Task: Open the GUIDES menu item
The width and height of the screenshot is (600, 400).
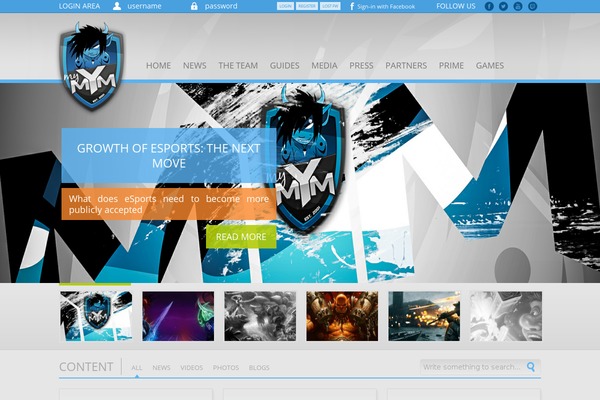Action: pyautogui.click(x=284, y=65)
